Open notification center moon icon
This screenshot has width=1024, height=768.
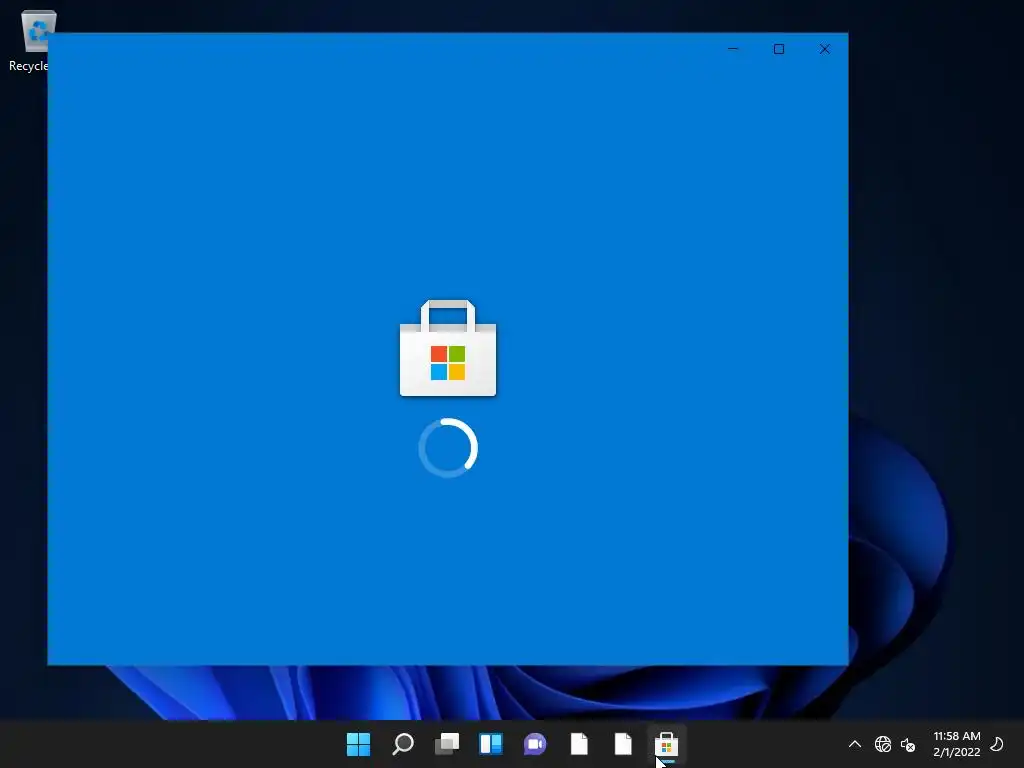(x=997, y=744)
